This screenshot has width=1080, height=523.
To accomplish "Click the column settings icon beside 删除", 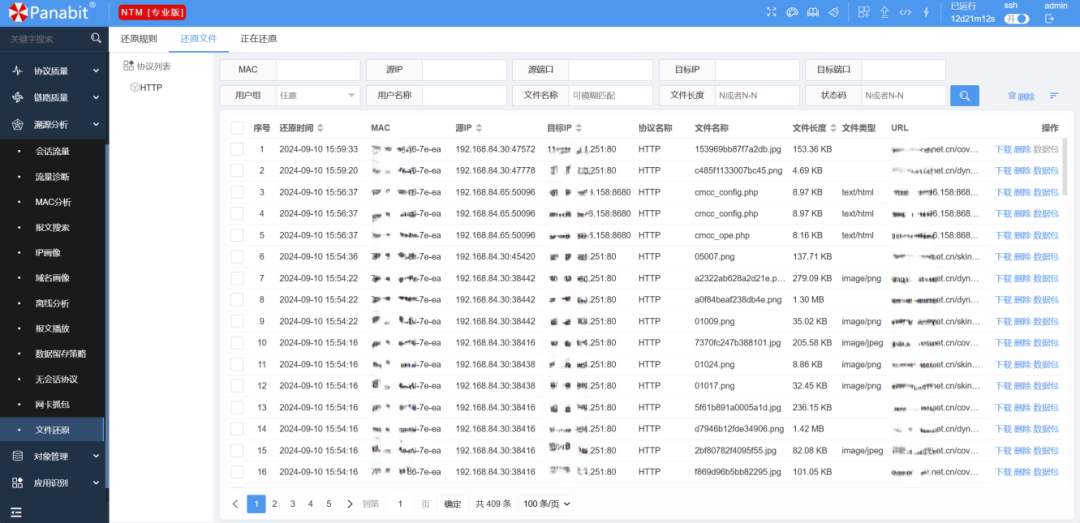I will pos(1054,96).
